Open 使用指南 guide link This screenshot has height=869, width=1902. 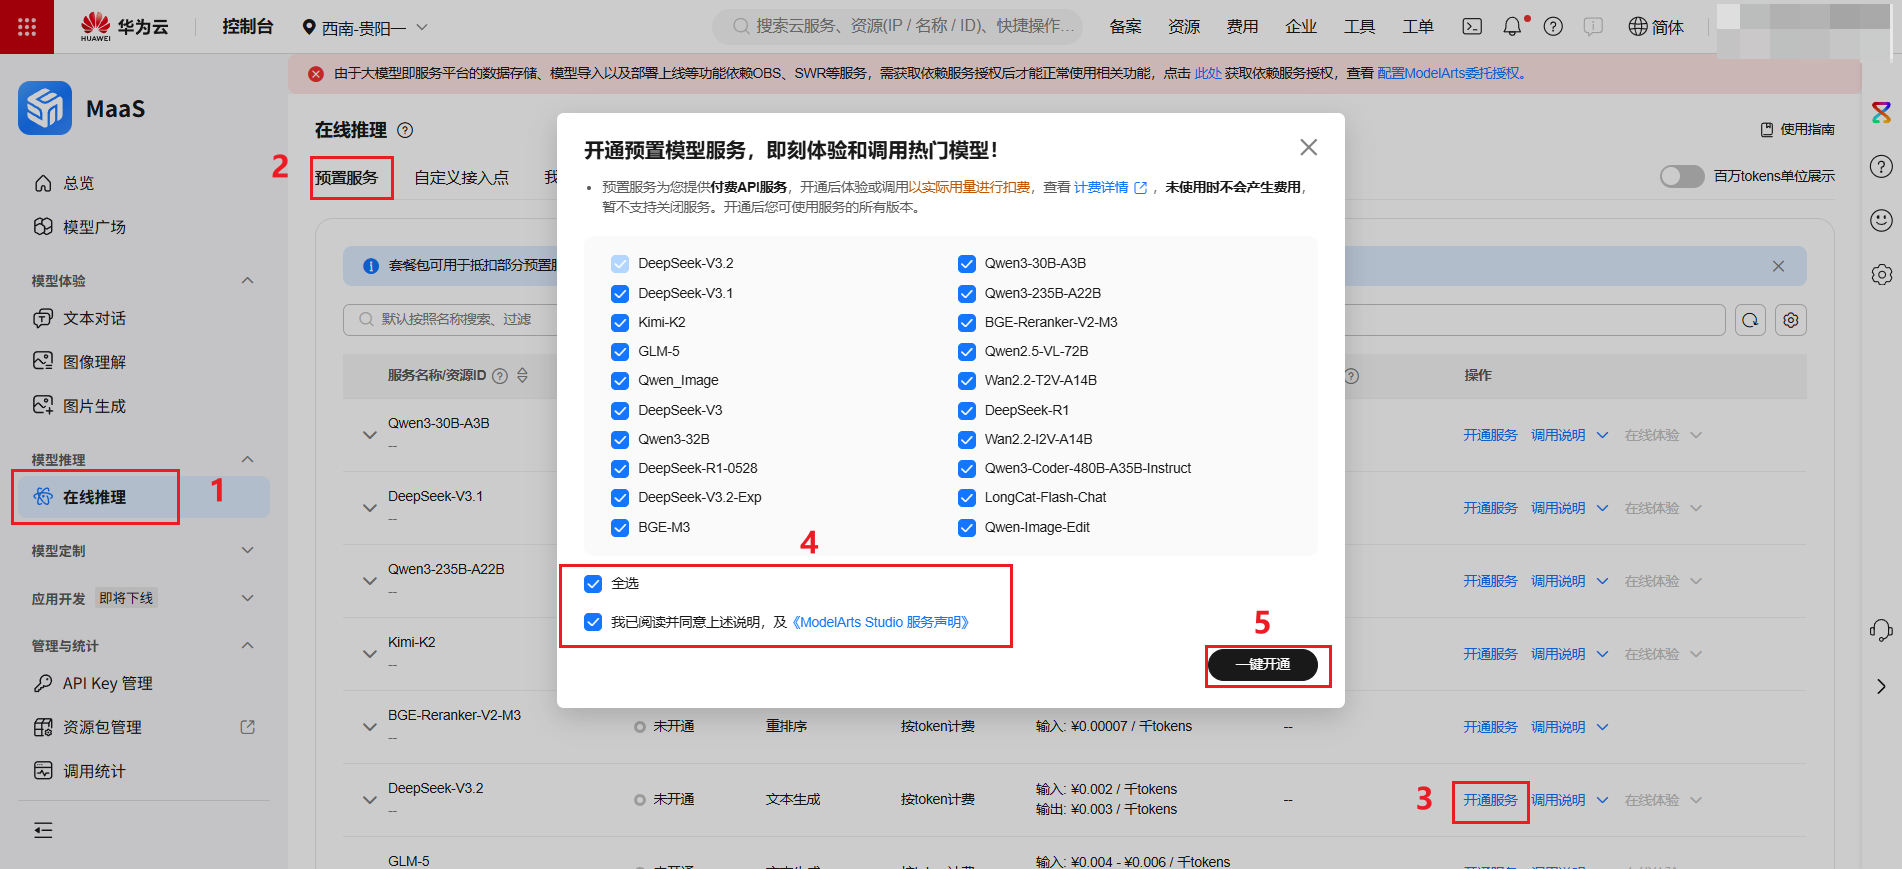tap(1797, 129)
